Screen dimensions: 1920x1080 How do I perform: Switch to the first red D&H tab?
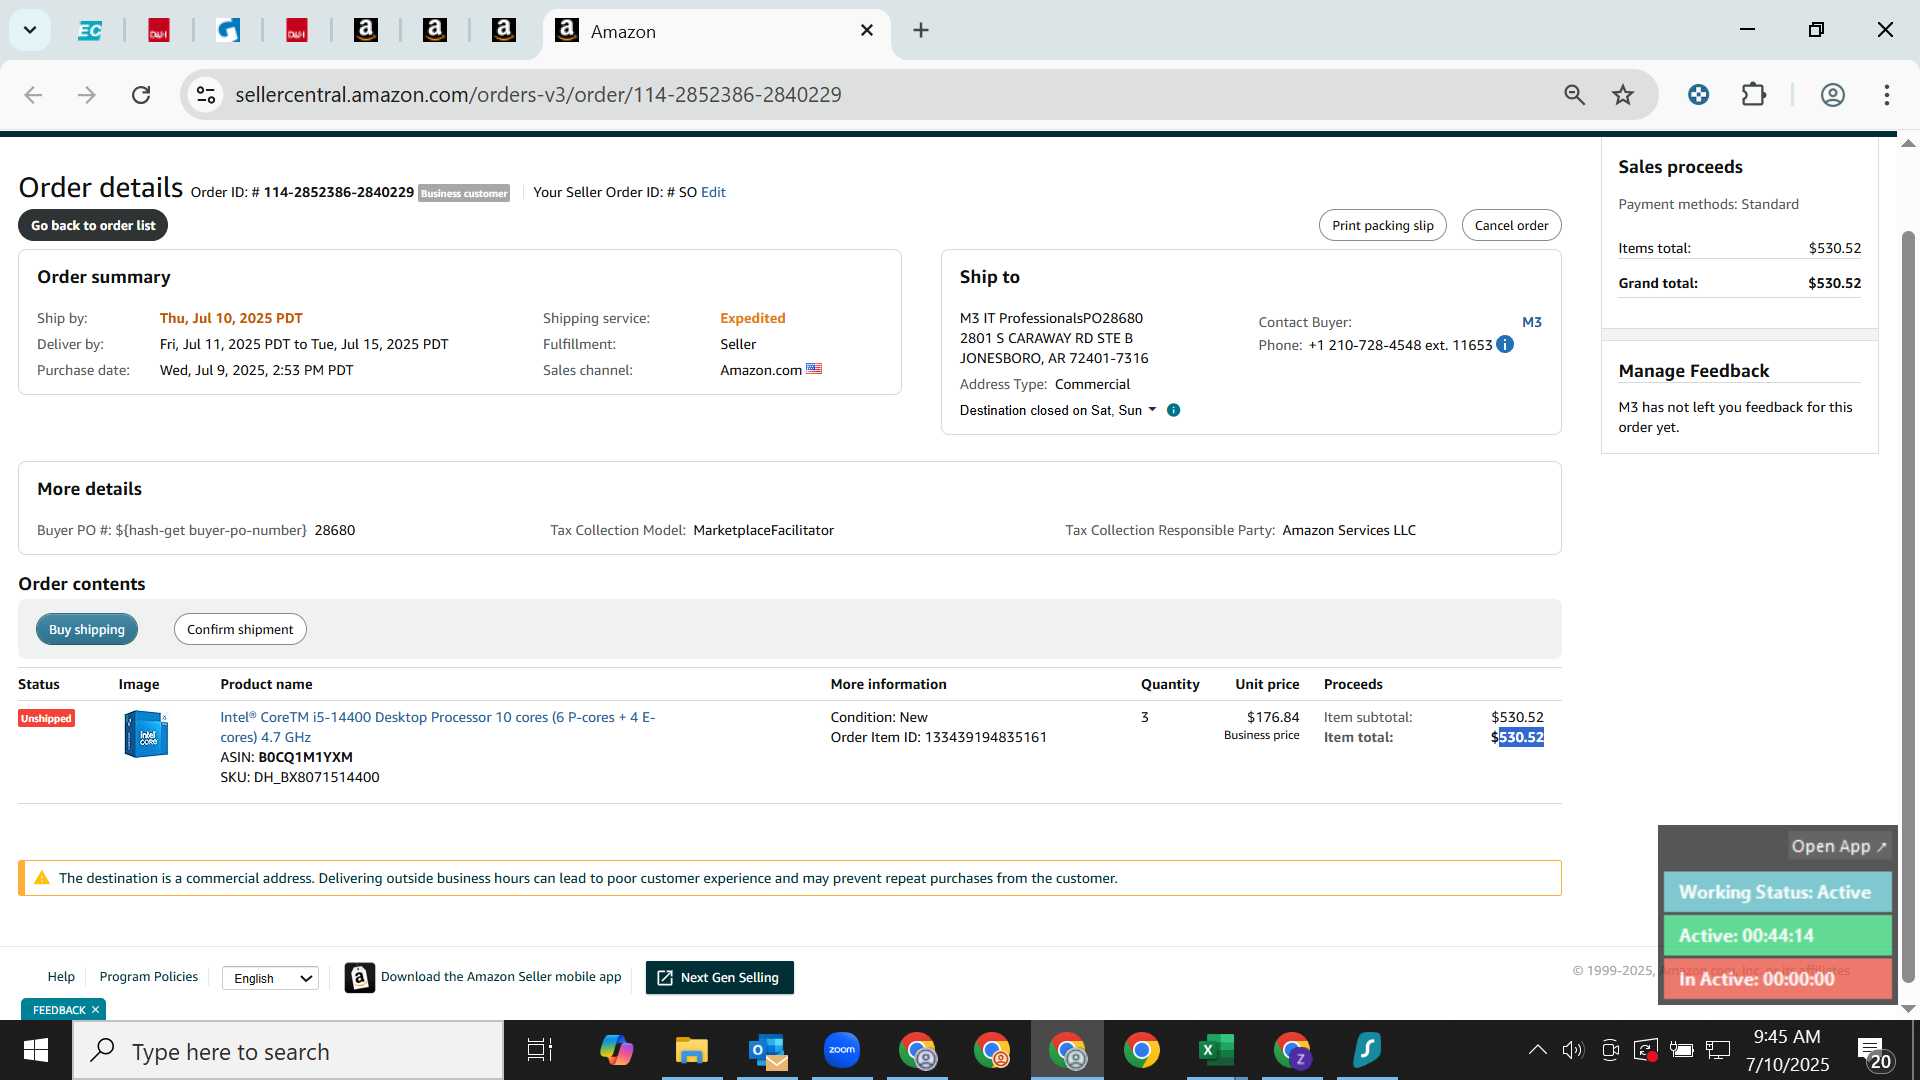[x=159, y=31]
